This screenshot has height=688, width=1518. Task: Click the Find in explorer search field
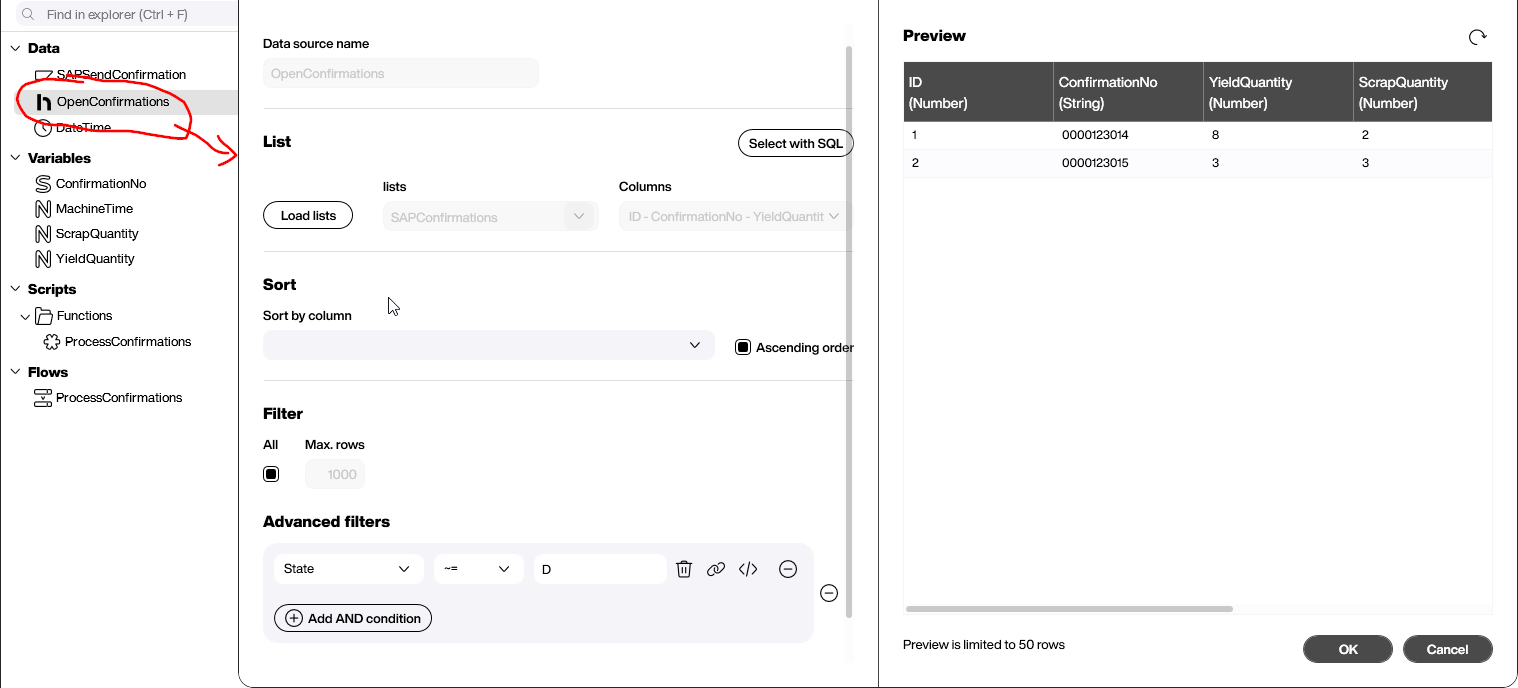(x=120, y=14)
